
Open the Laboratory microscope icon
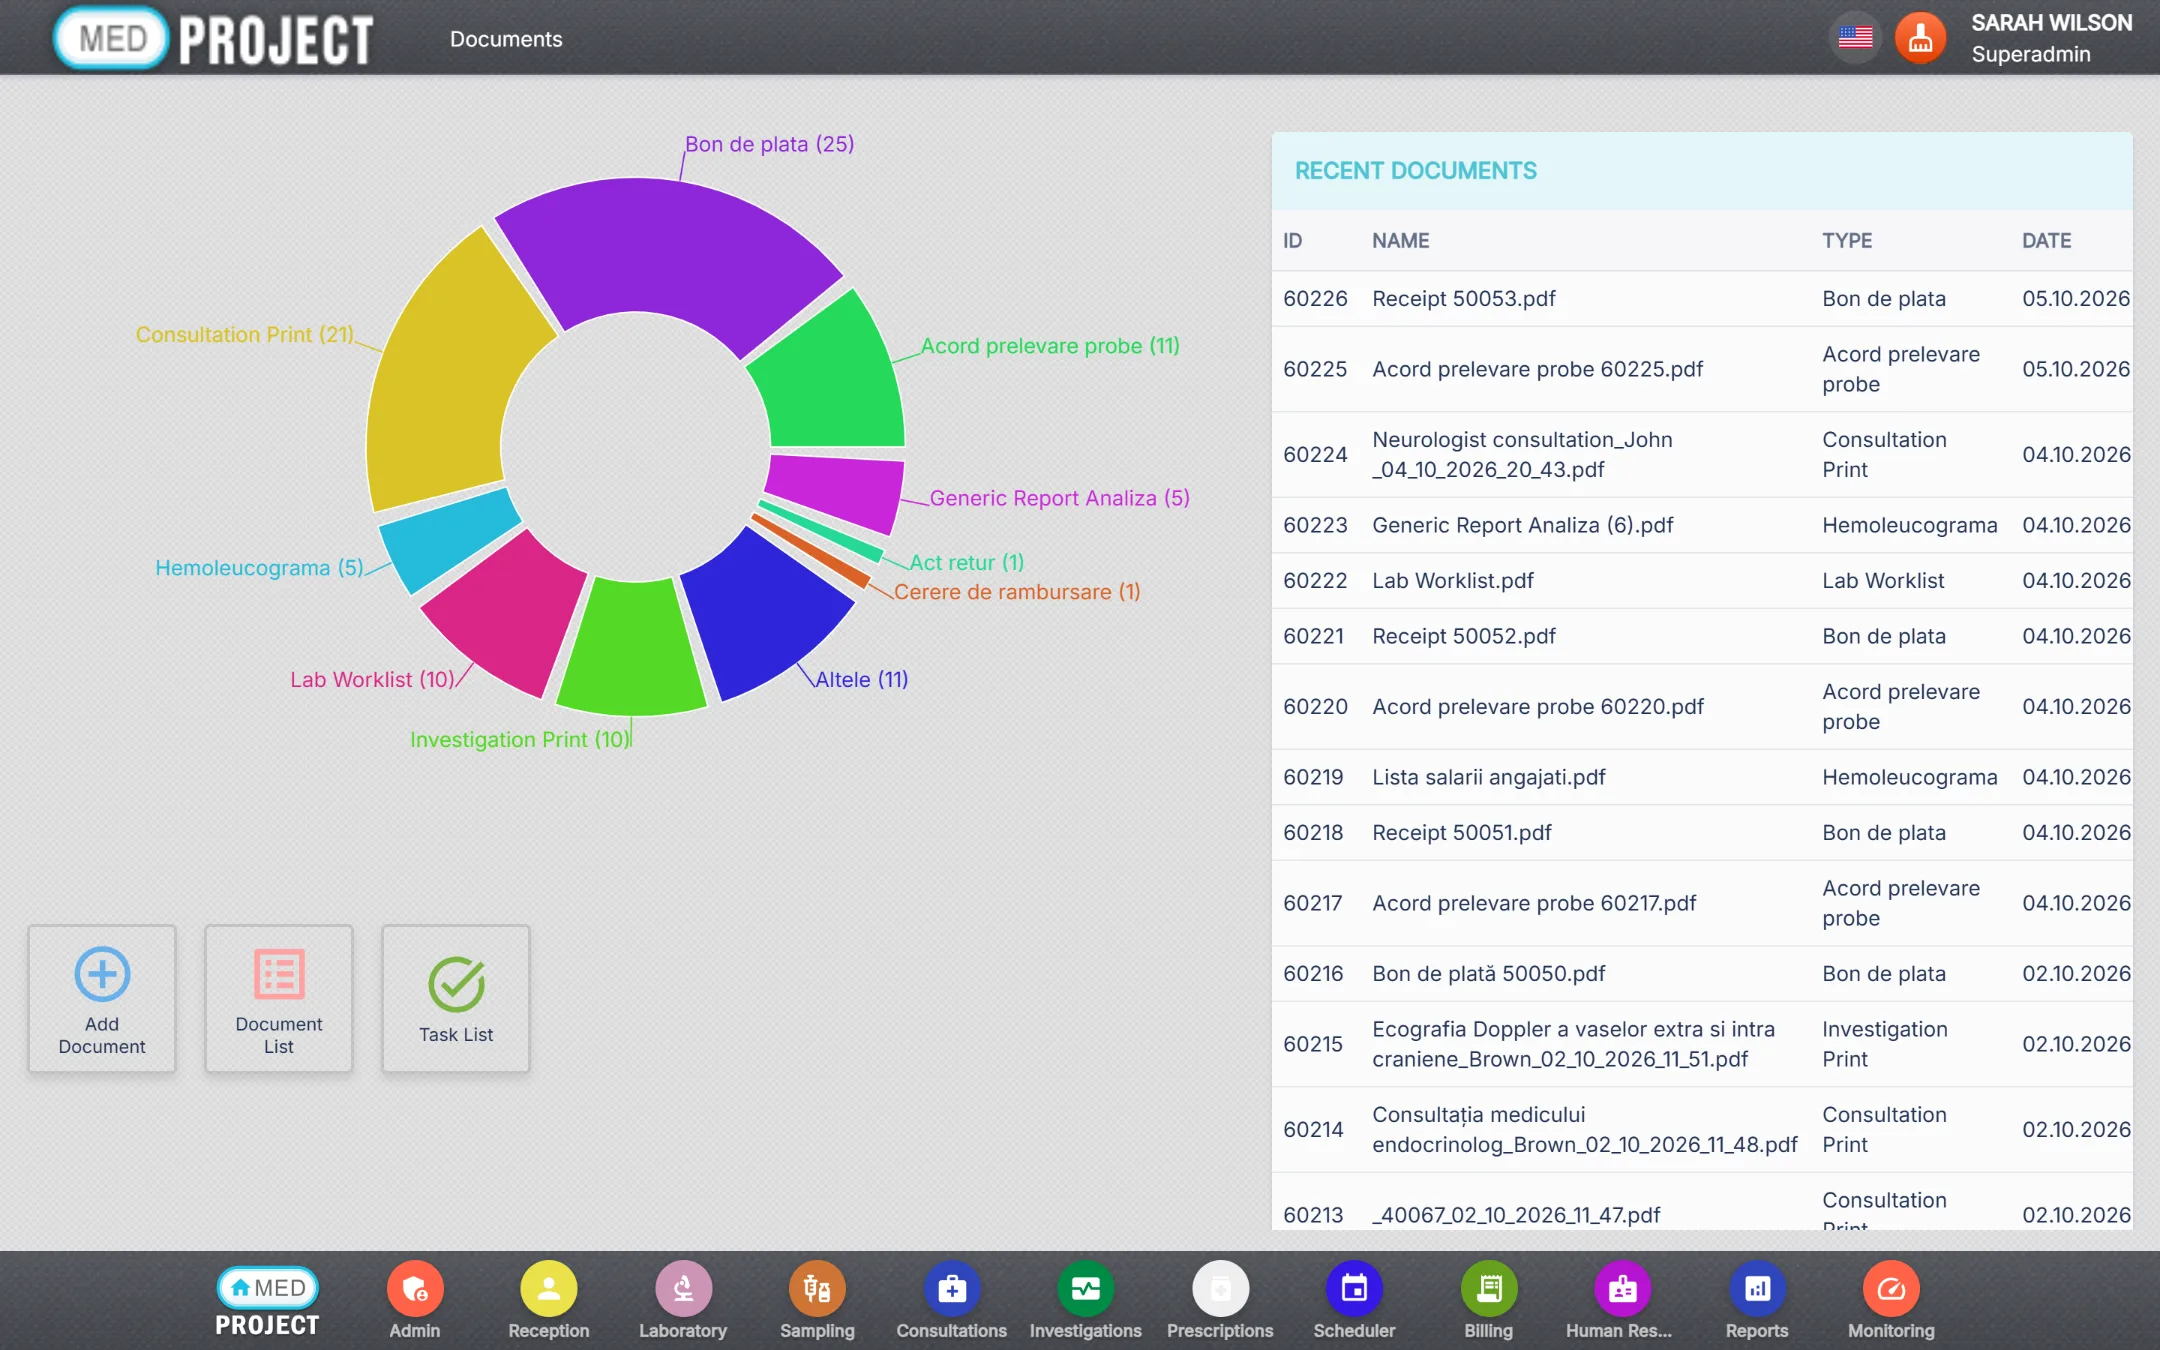point(683,1289)
